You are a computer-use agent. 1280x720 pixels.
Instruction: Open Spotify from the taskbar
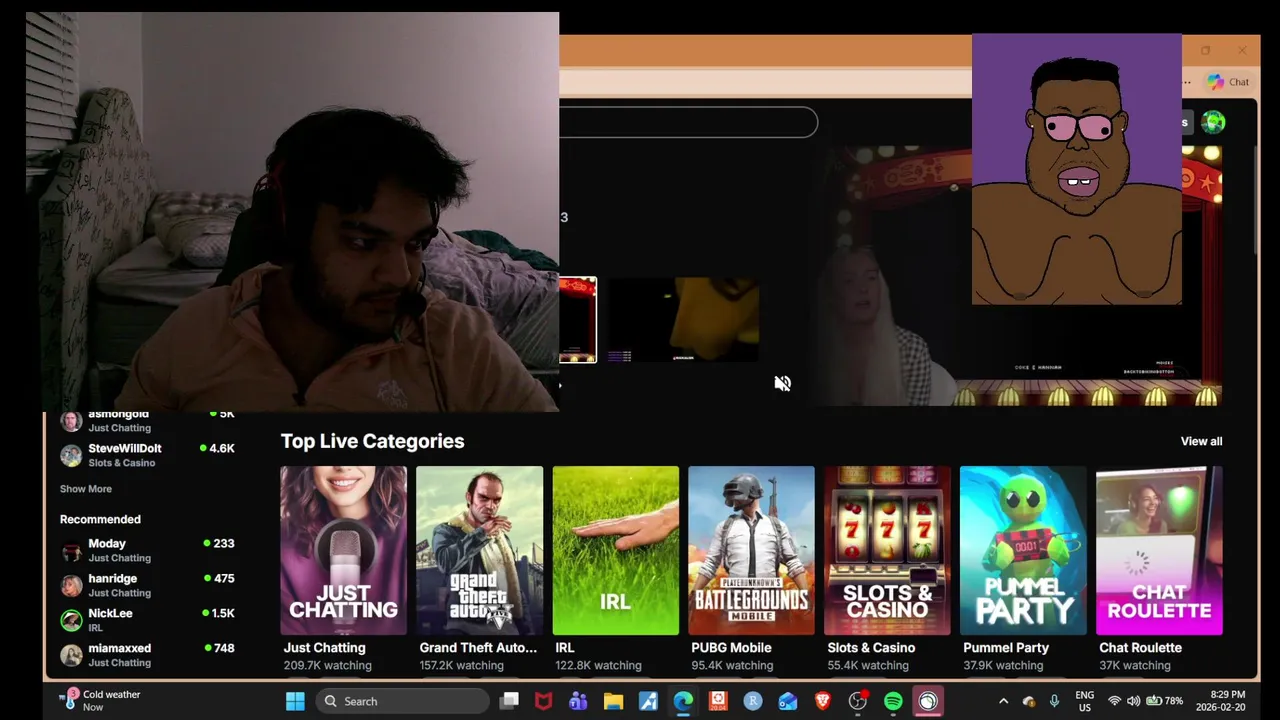[x=893, y=701]
